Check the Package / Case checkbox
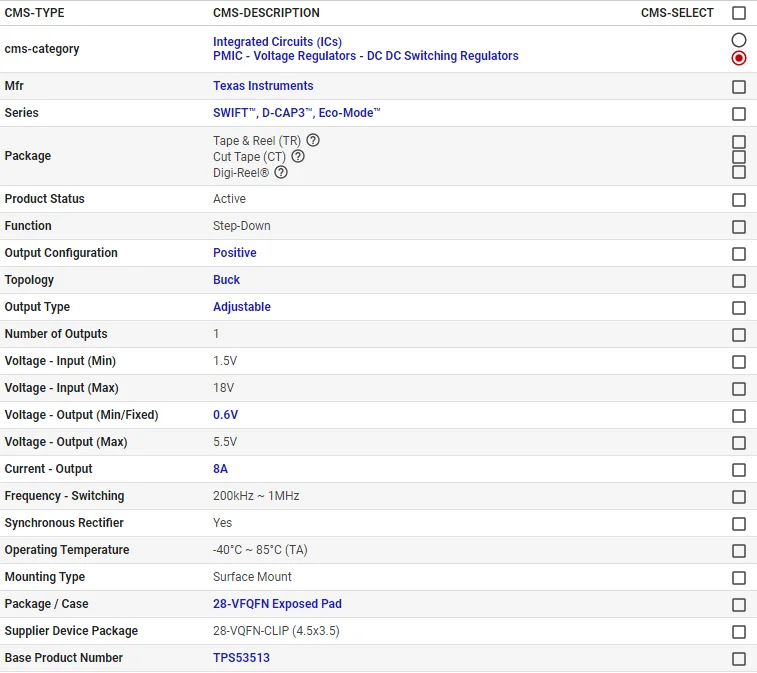The image size is (757, 673). [739, 605]
